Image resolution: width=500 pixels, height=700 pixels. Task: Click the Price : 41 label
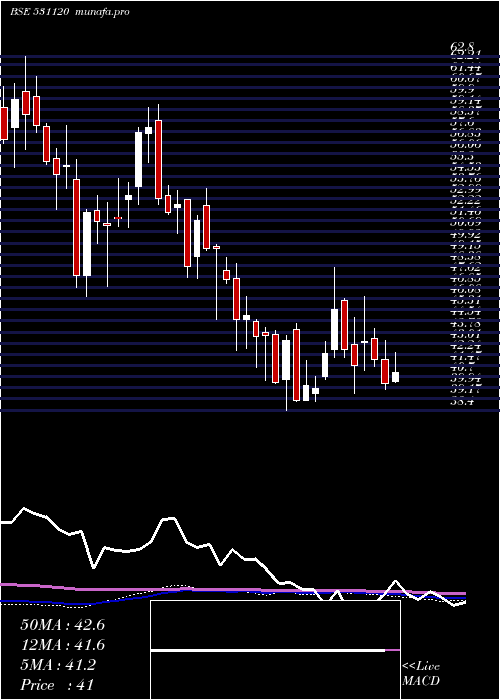pyautogui.click(x=57, y=685)
